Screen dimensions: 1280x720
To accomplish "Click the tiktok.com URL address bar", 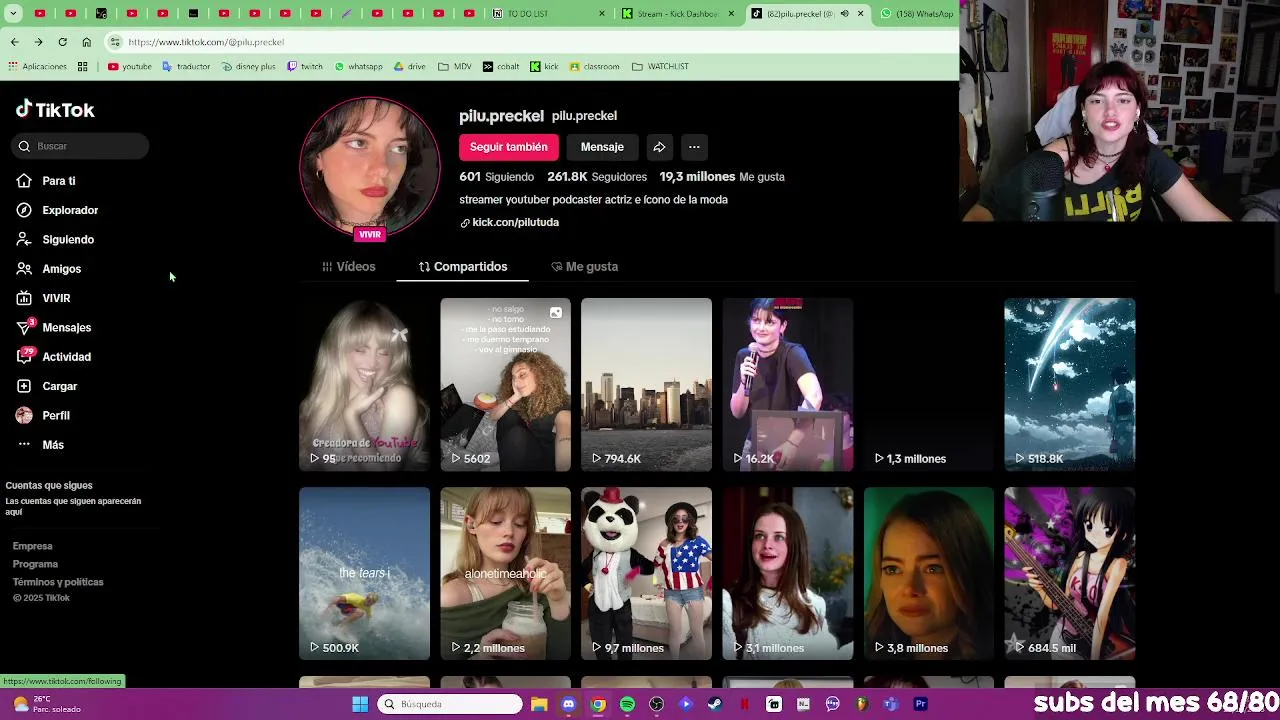I will click(530, 42).
